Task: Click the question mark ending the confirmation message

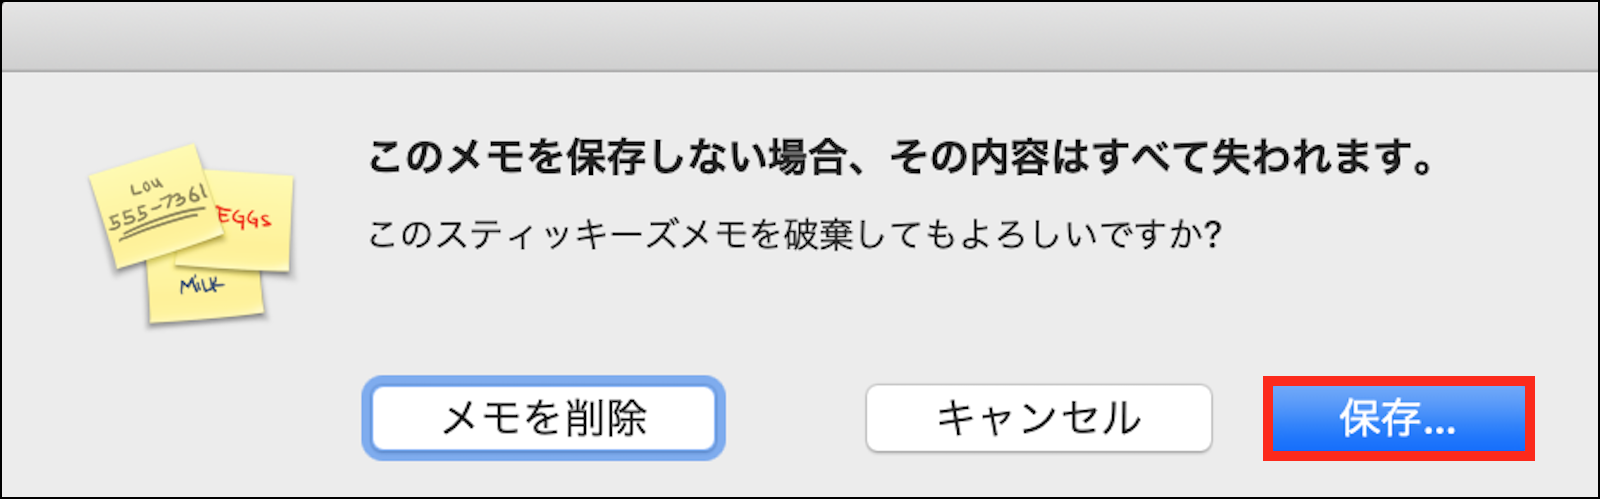Action: point(1212,236)
